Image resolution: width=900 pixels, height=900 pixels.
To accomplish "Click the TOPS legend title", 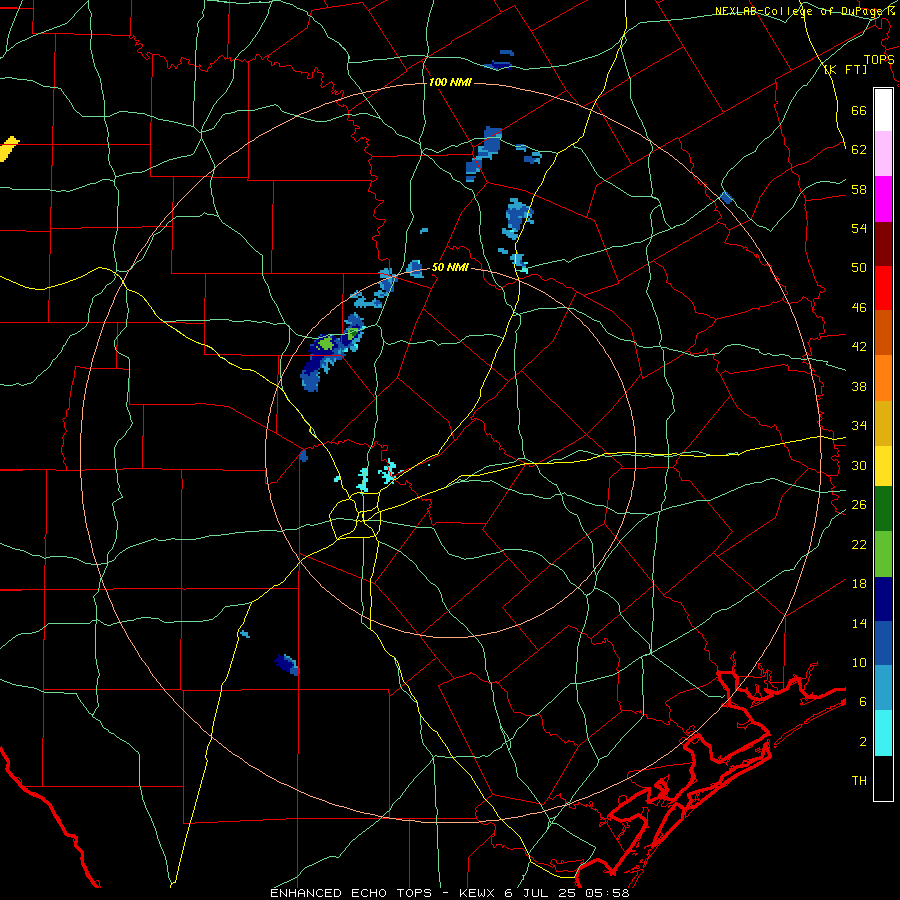I will (x=879, y=60).
